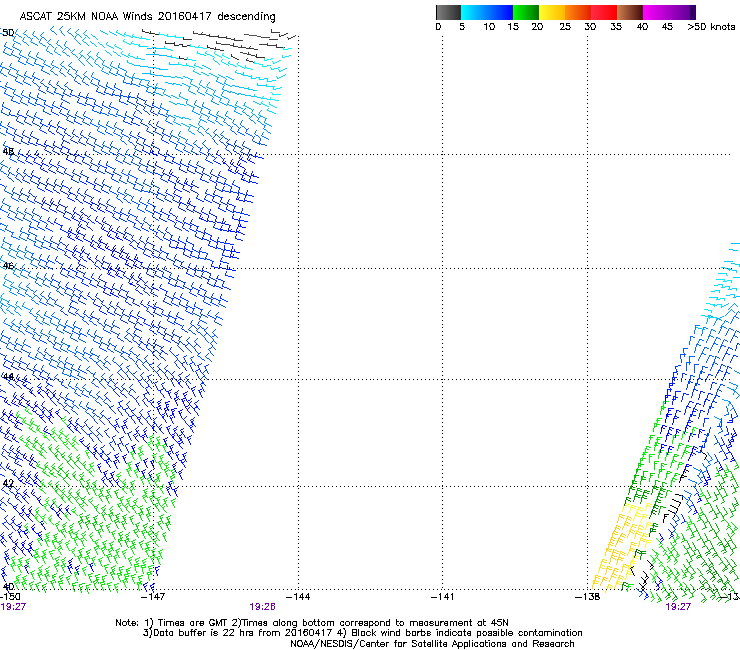Click the latitude axis label "48"
Viewport: 740px width, 650px height.
8,152
